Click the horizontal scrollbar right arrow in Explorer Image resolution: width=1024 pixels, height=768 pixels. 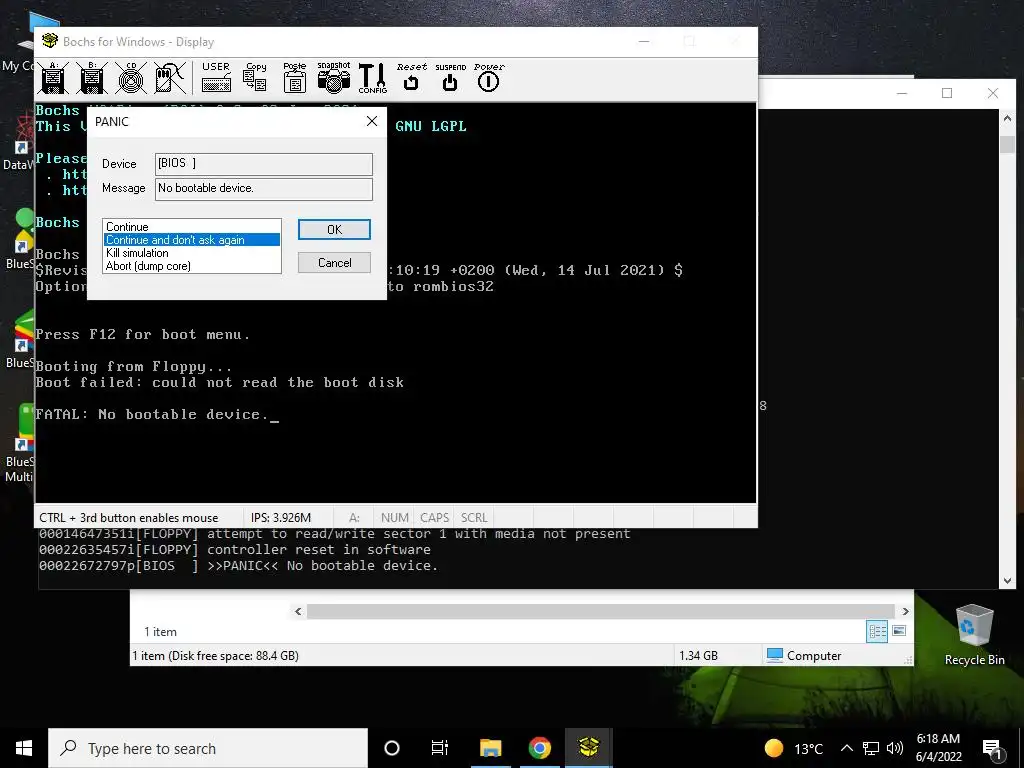905,611
